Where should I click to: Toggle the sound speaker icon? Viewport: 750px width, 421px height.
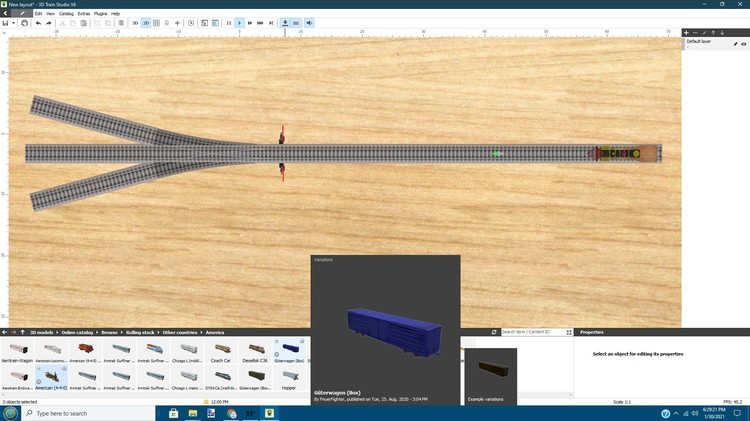coord(309,22)
